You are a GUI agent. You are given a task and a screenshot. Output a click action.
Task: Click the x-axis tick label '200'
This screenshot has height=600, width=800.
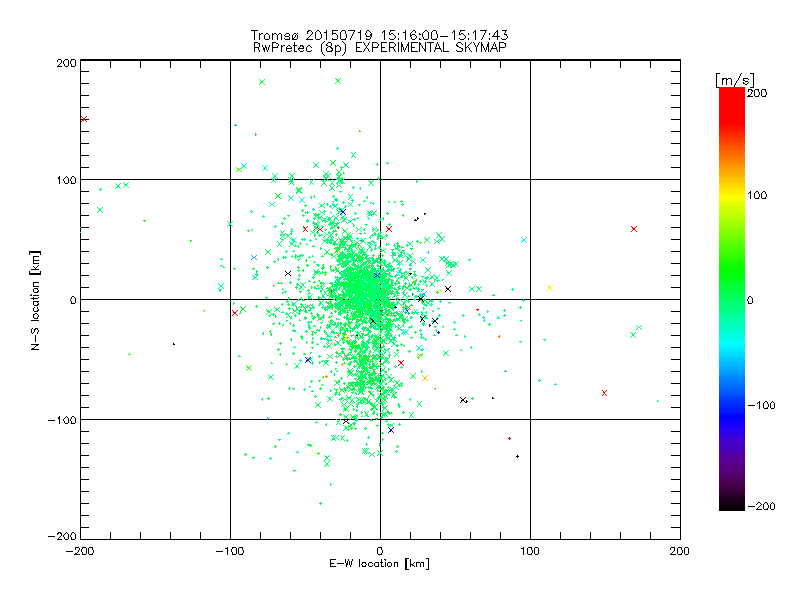680,551
